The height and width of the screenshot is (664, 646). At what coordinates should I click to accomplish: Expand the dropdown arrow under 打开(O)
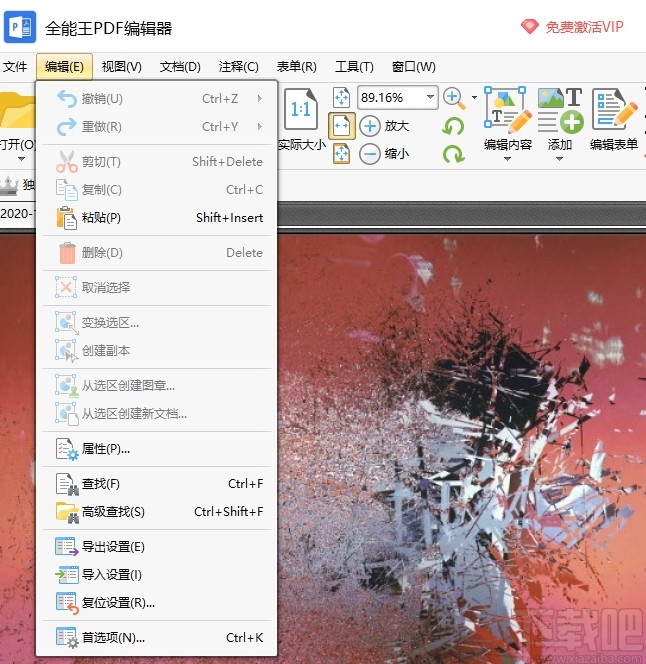(21, 159)
